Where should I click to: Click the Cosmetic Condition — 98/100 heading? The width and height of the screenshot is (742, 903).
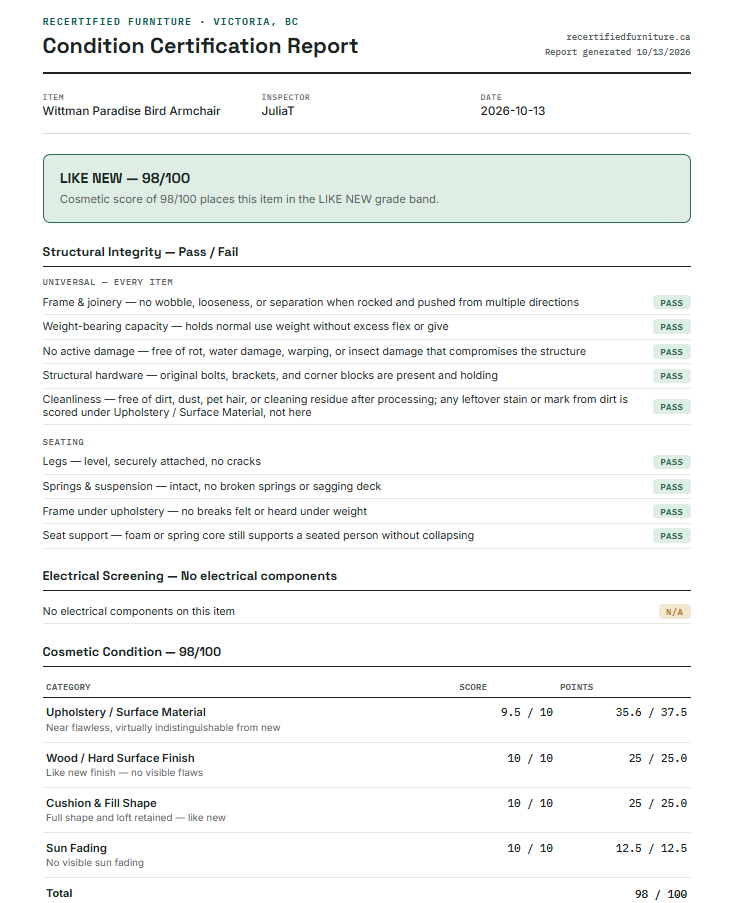[x=131, y=651]
